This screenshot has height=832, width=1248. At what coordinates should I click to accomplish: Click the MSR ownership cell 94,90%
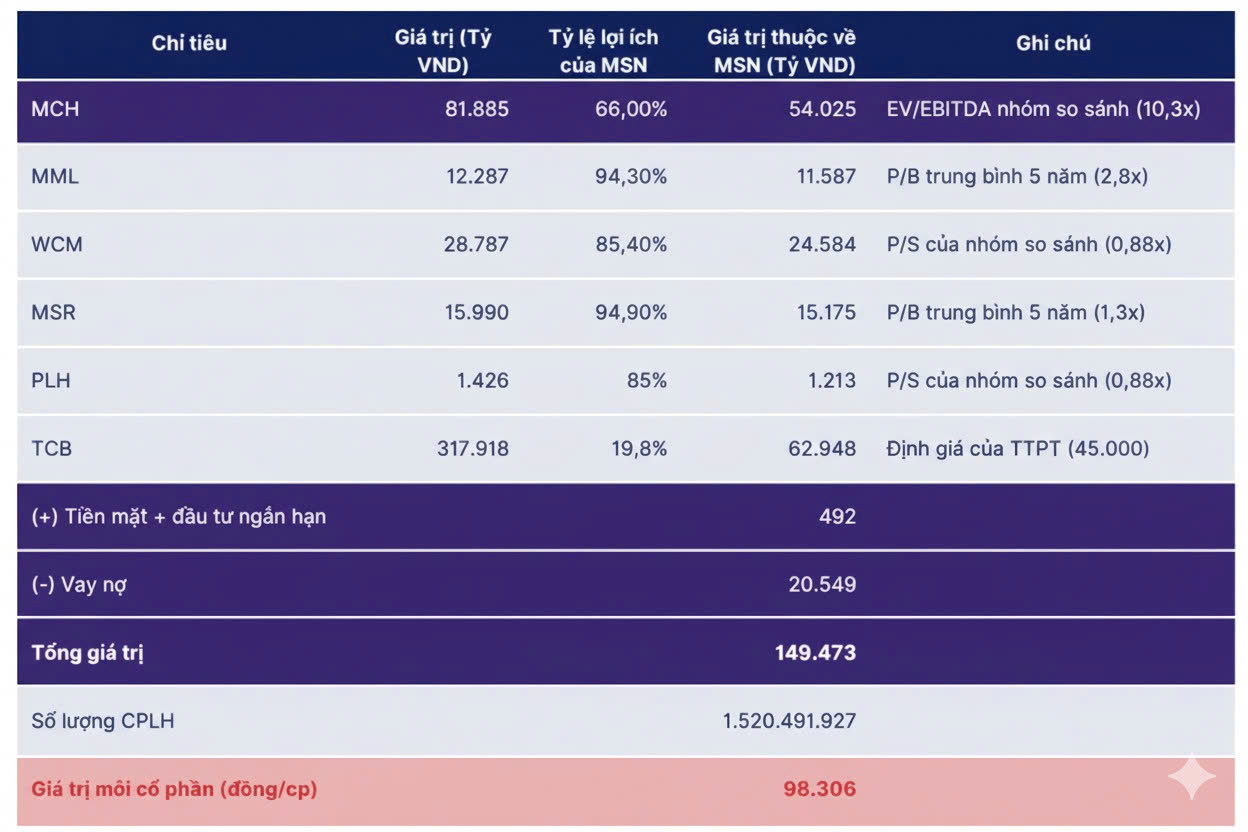[631, 313]
